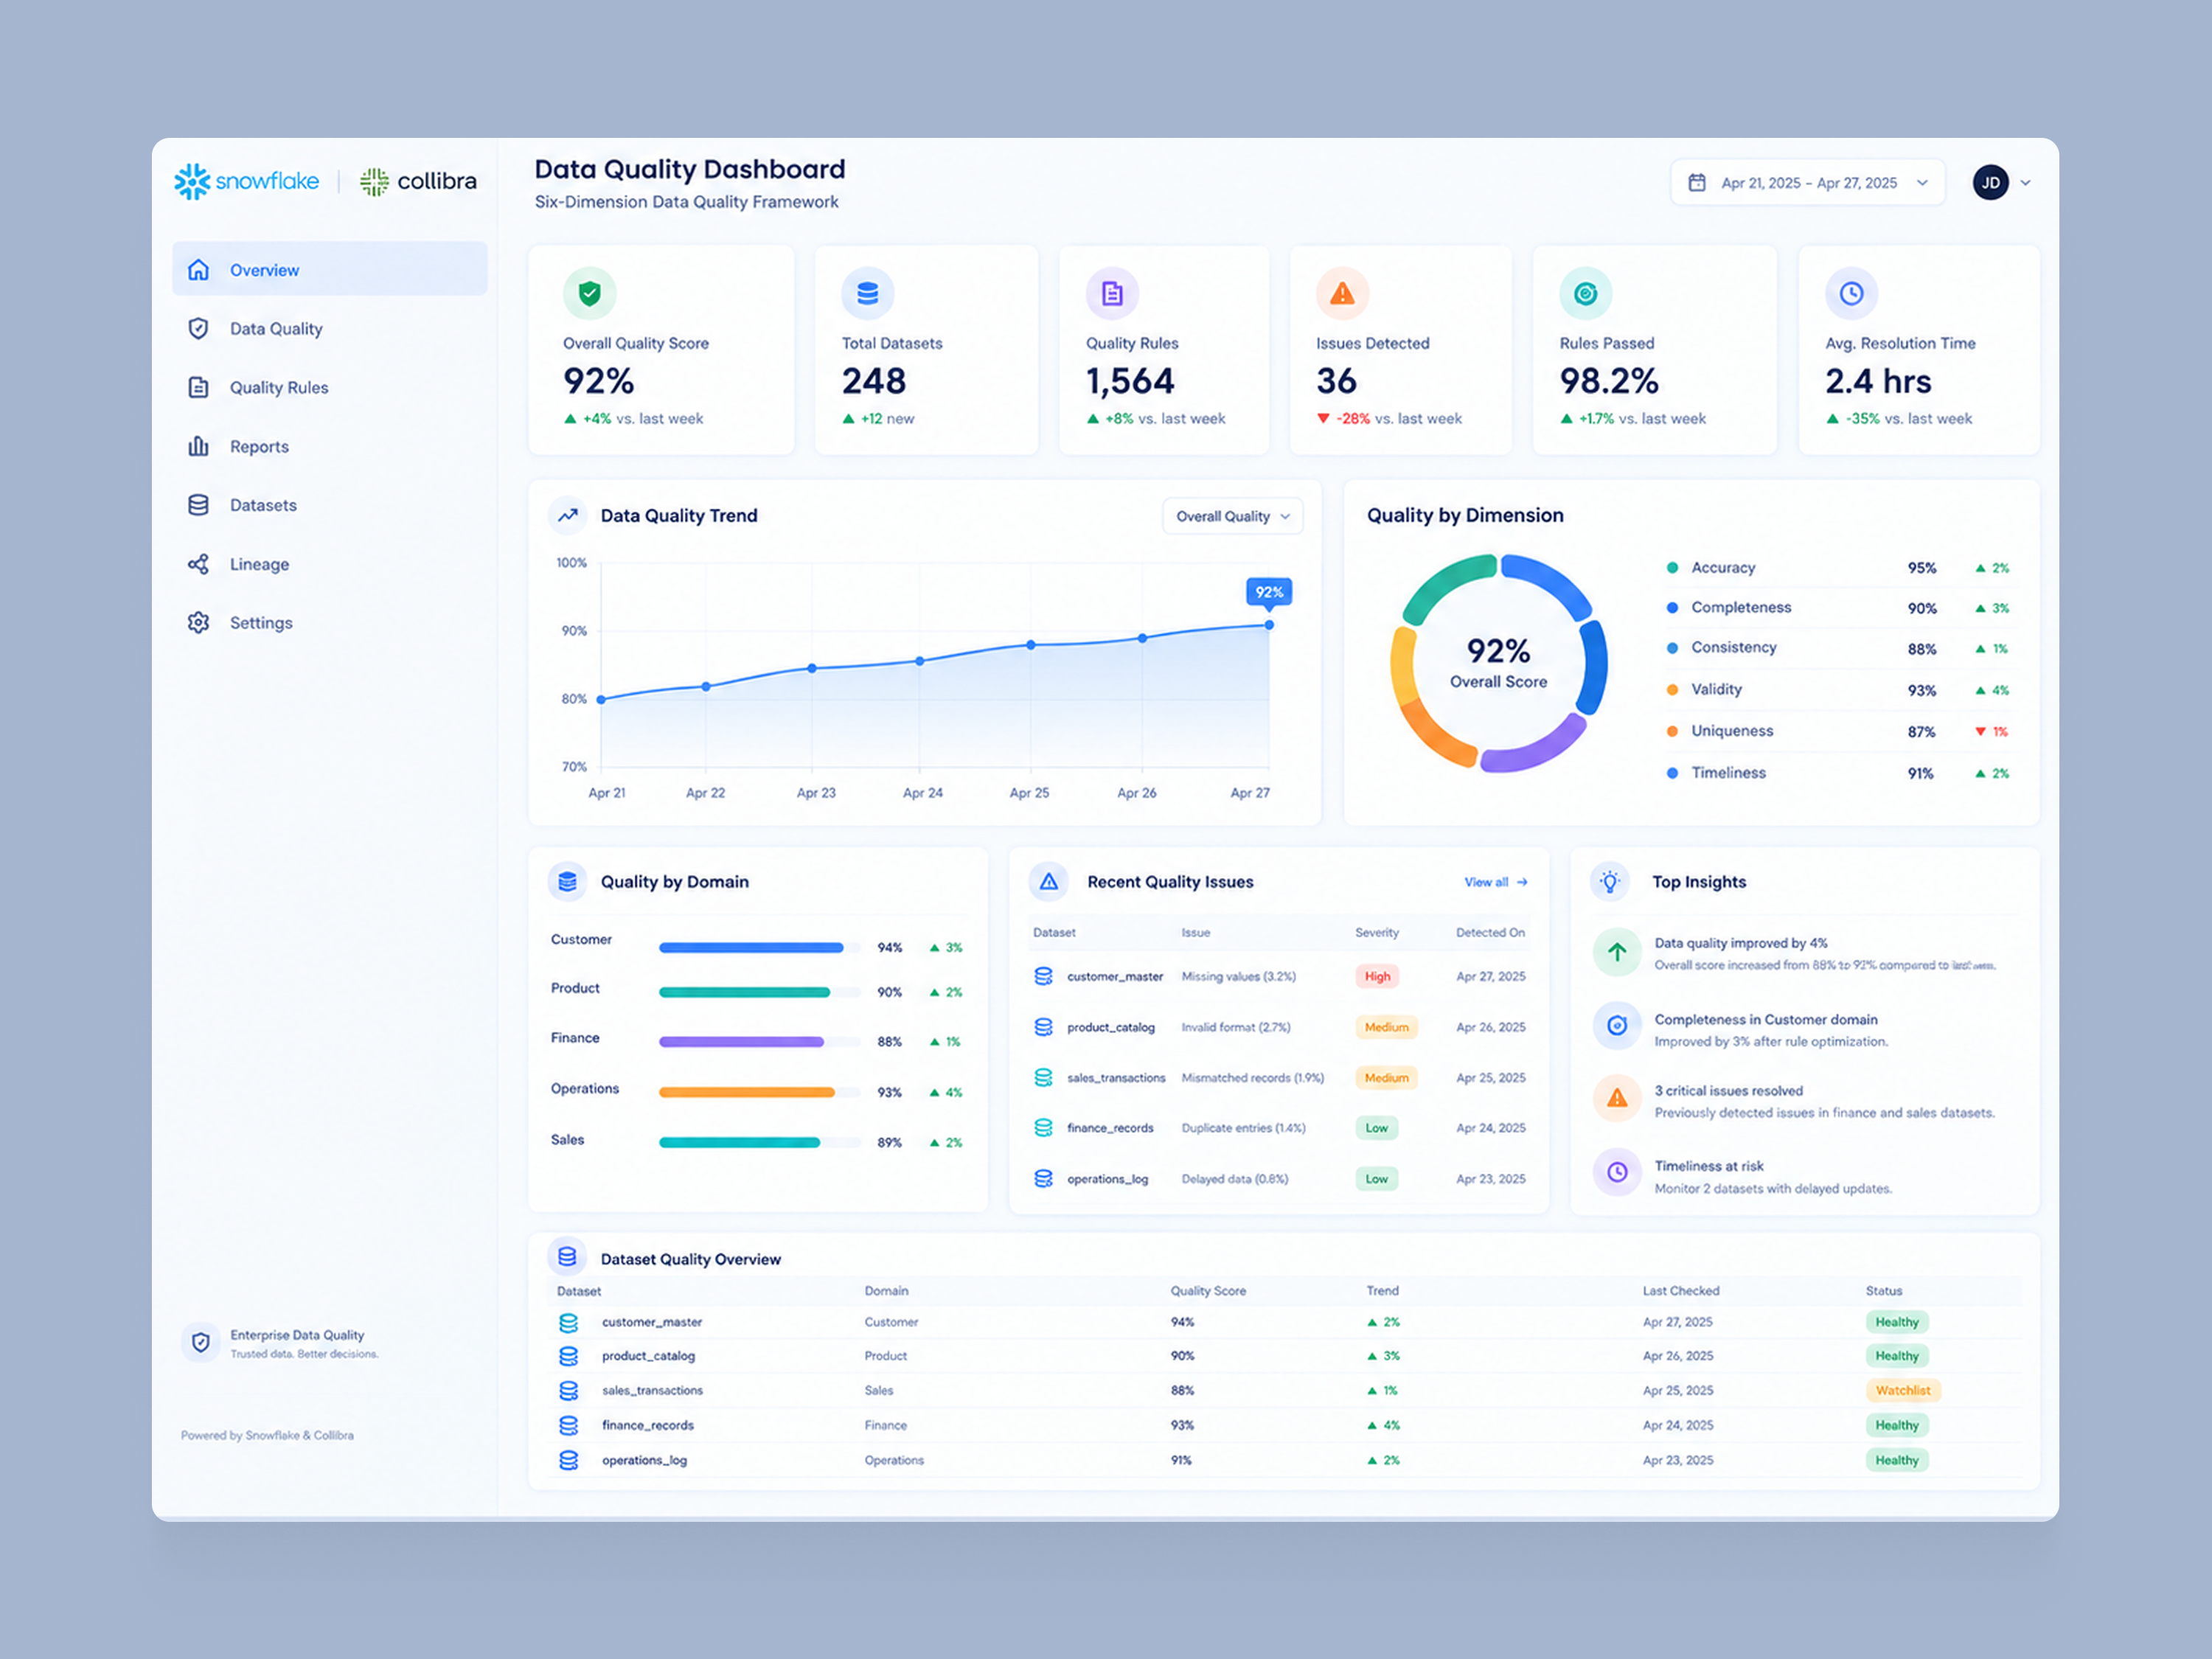Open Quality Rules in the sidebar
Screen dimensions: 2212x1659
pyautogui.click(x=330, y=387)
